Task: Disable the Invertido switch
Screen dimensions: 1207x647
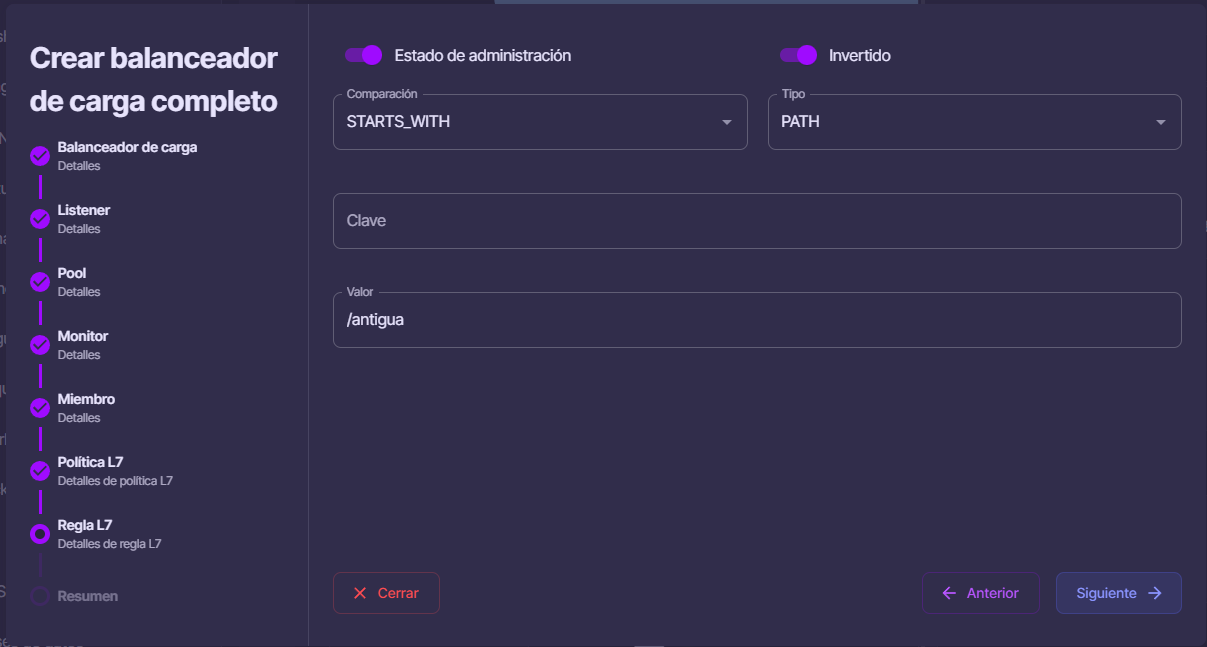Action: (x=799, y=55)
